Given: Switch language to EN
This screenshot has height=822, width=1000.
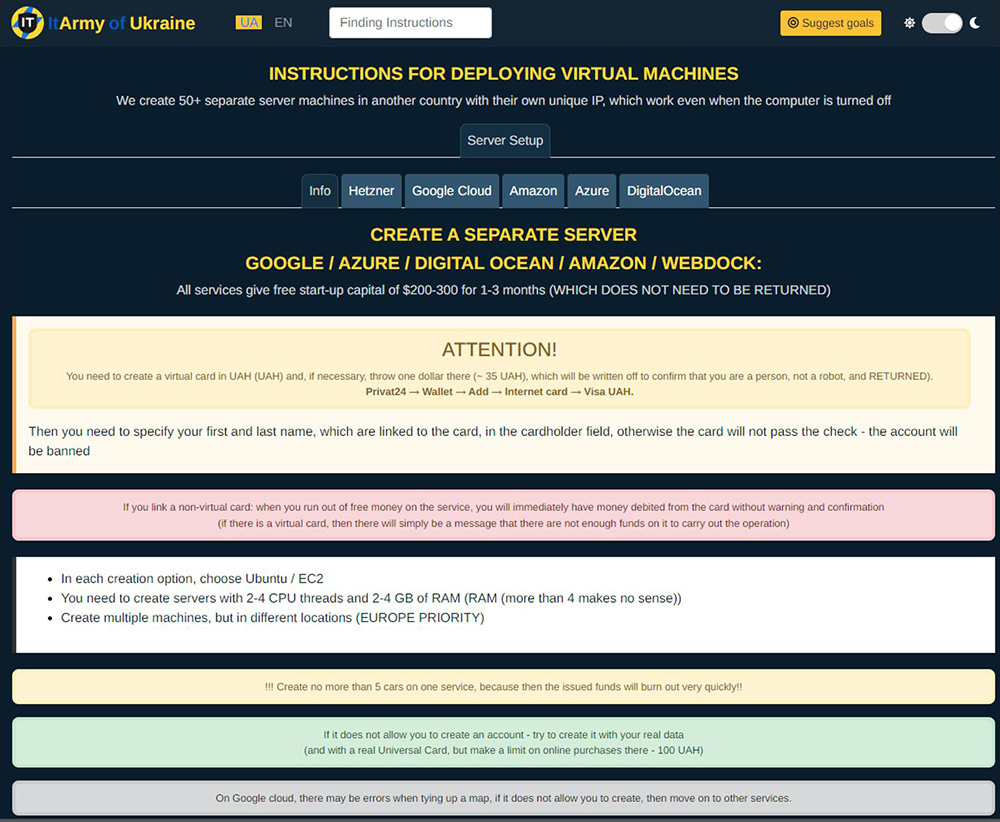Looking at the screenshot, I should point(283,23).
